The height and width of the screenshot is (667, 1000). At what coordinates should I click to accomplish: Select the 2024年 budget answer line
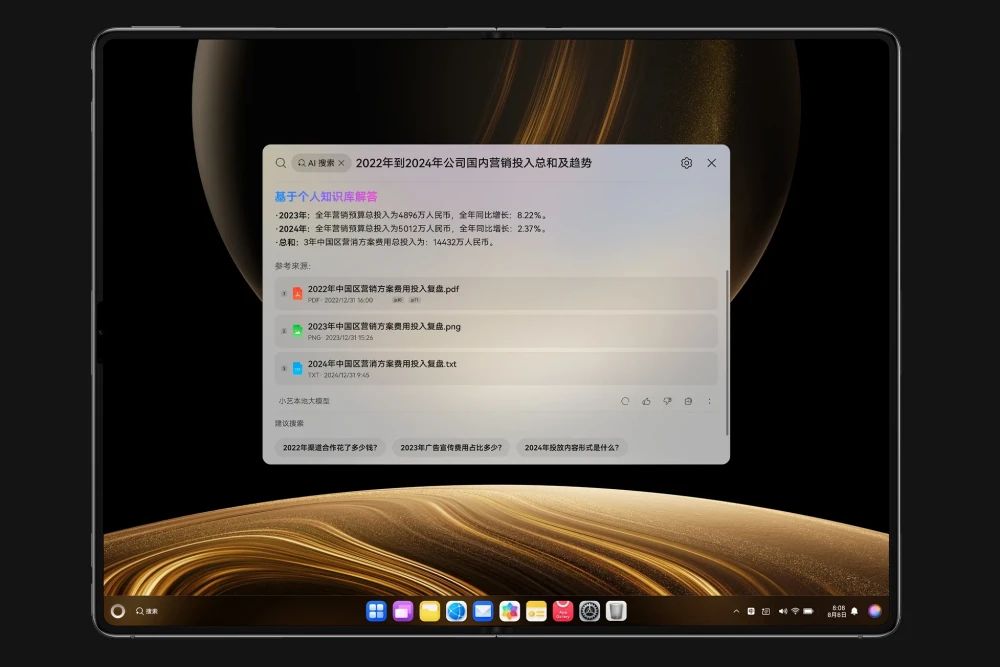tap(412, 229)
